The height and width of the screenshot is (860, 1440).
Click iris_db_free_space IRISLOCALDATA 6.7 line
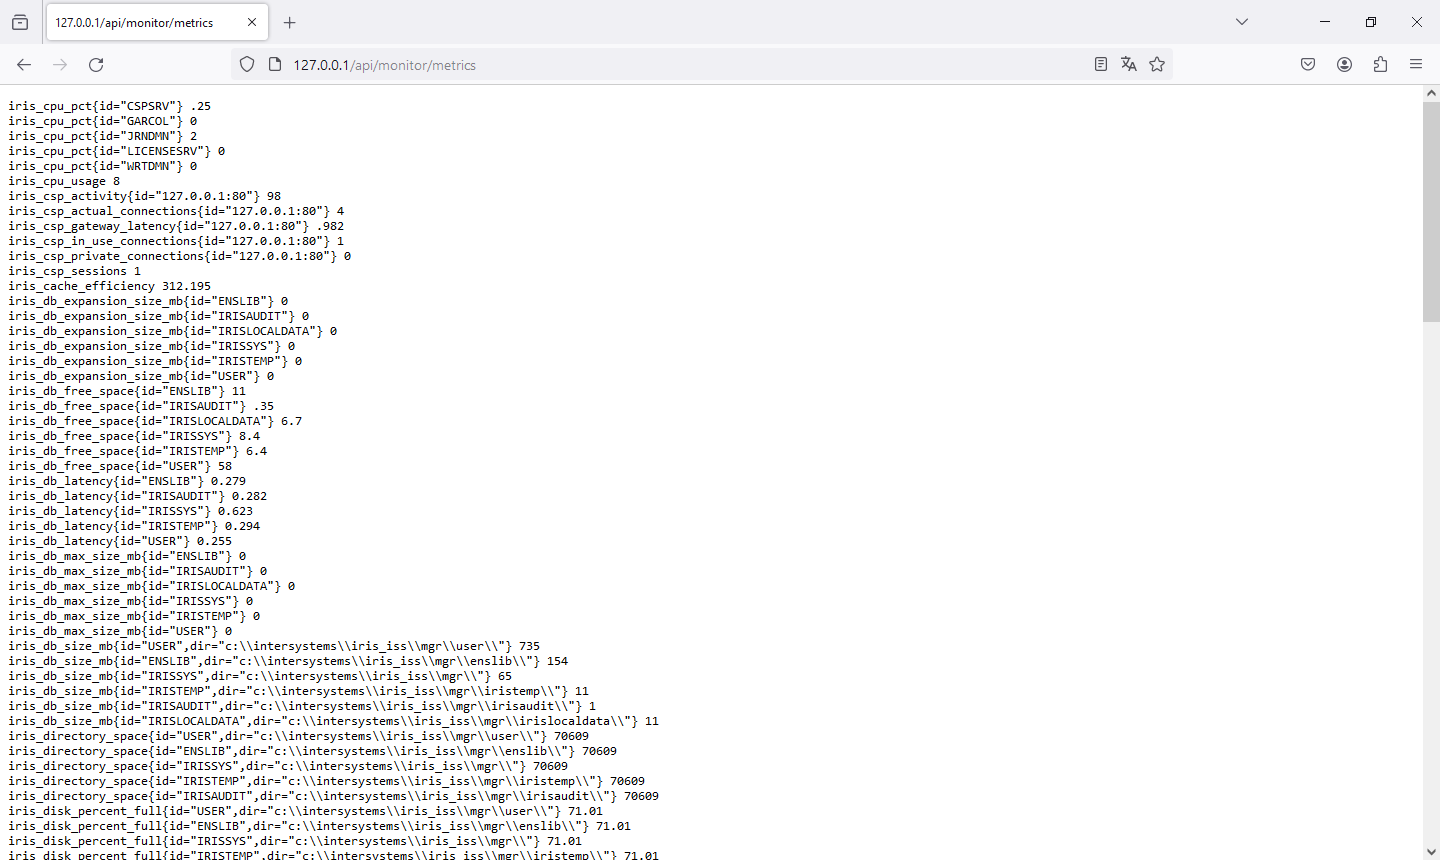tap(155, 421)
